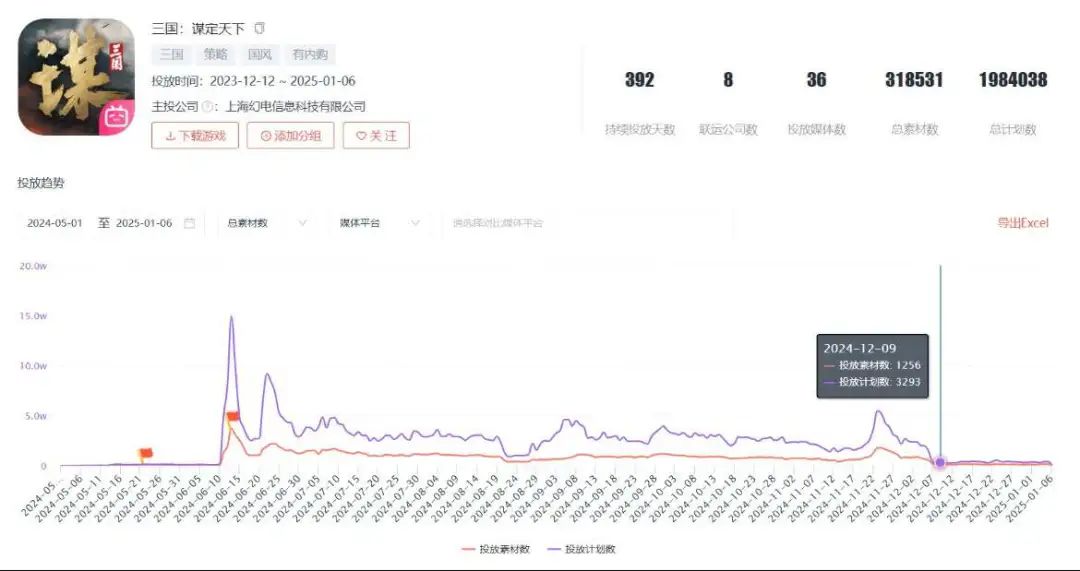Click the 导出Excel link
Screen dimensions: 1080x571
click(1023, 223)
